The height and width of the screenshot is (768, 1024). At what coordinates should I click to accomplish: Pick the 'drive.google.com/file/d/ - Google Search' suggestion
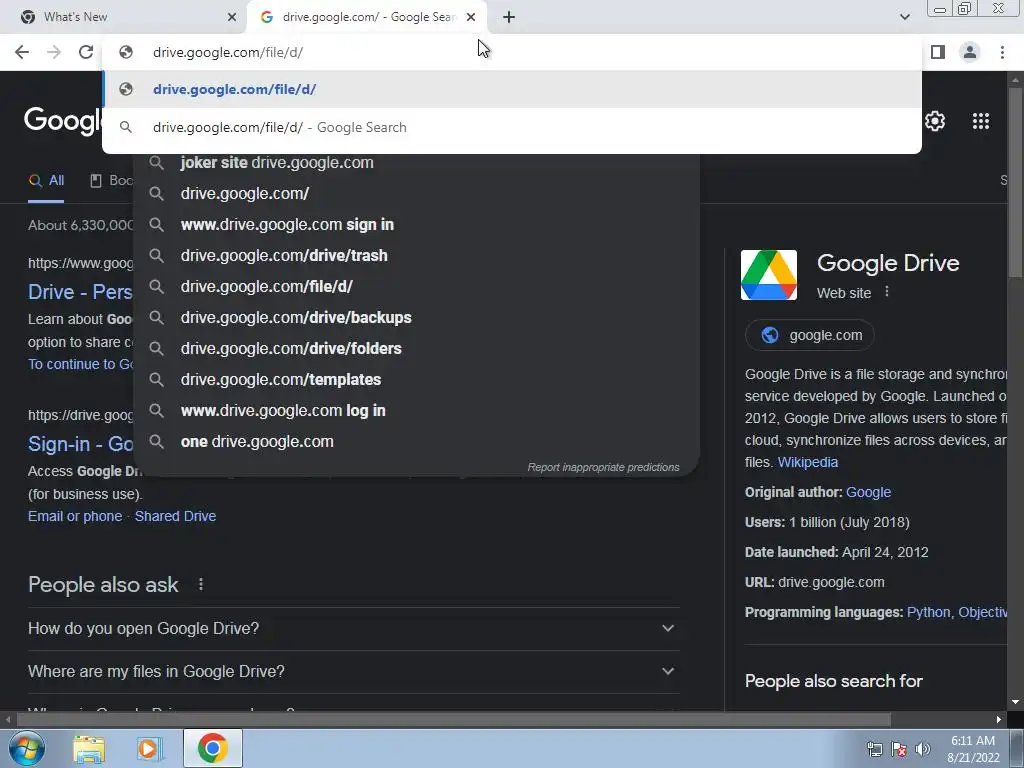[512, 127]
